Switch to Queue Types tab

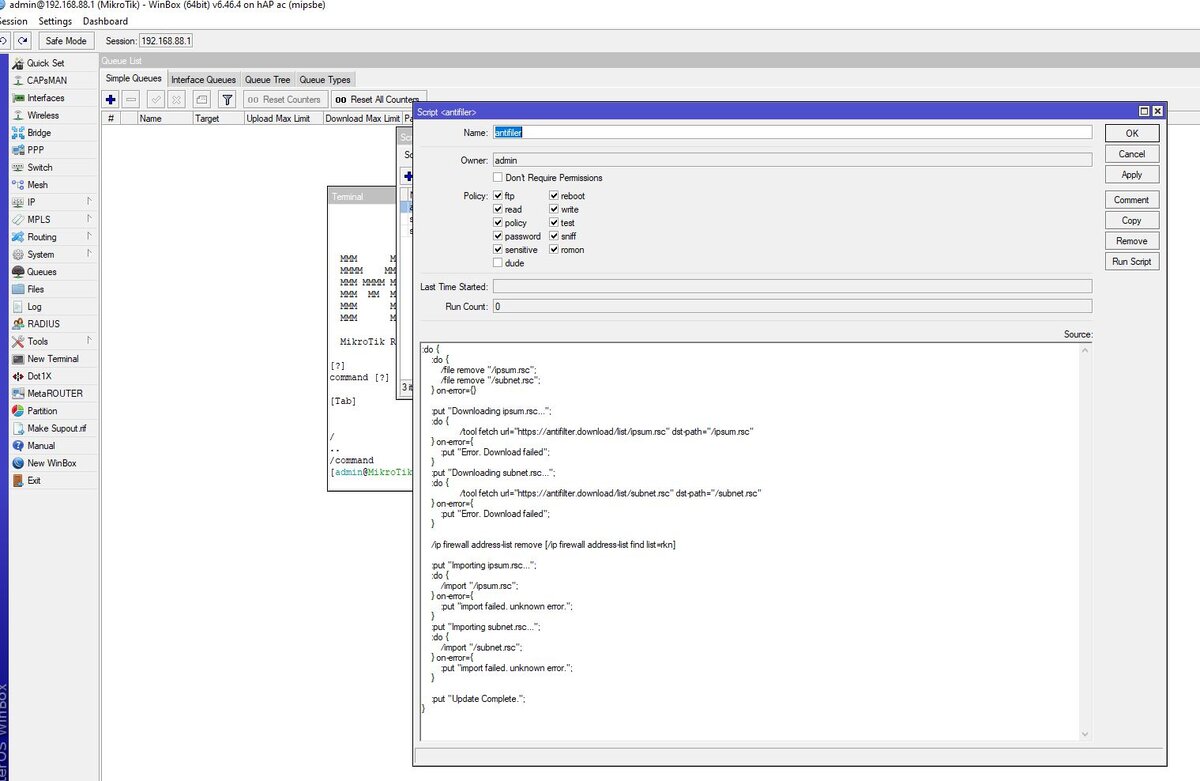pos(325,79)
